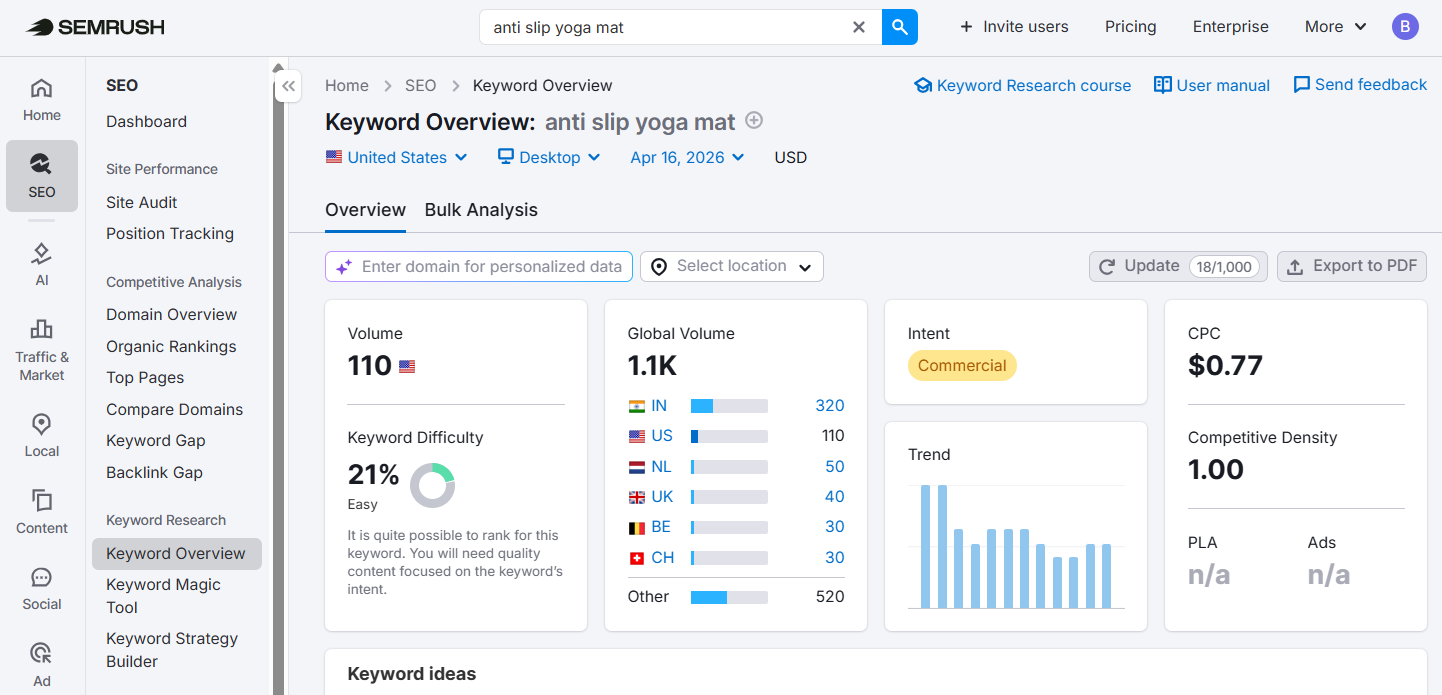
Task: Click the domain input for personalized data
Action: point(478,266)
